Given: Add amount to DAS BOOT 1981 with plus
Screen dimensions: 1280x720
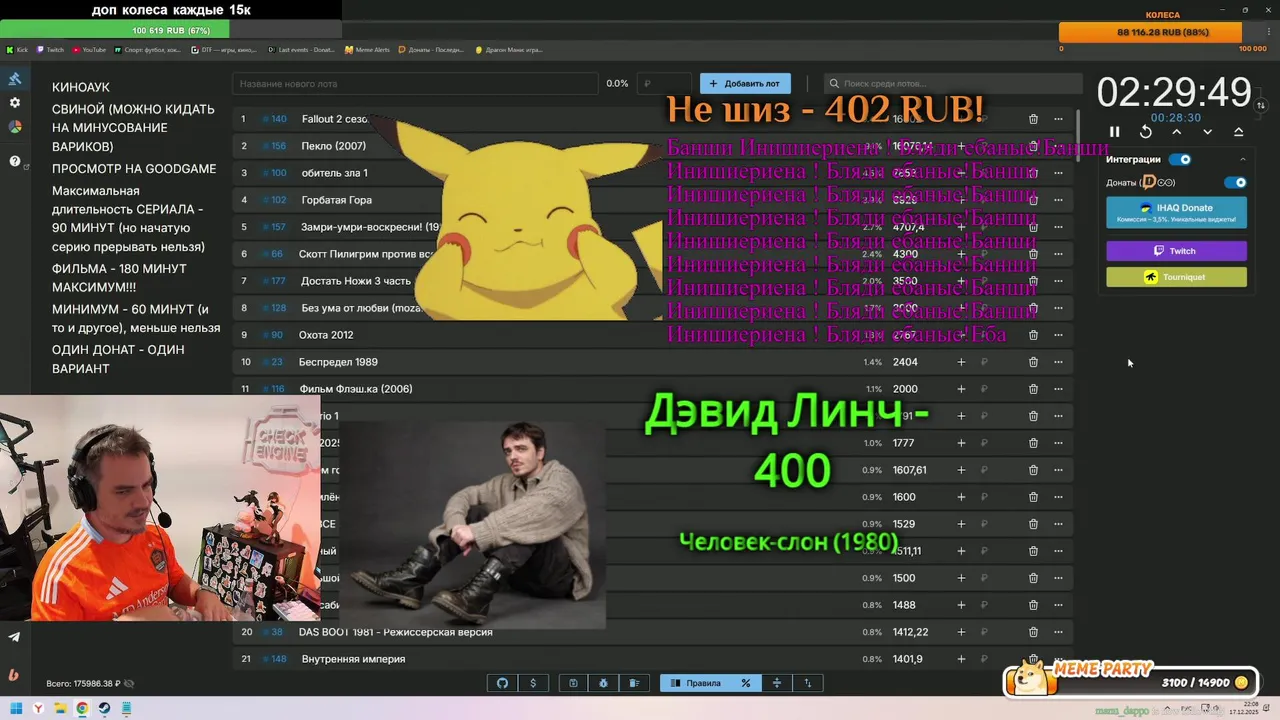Looking at the screenshot, I should coord(961,632).
